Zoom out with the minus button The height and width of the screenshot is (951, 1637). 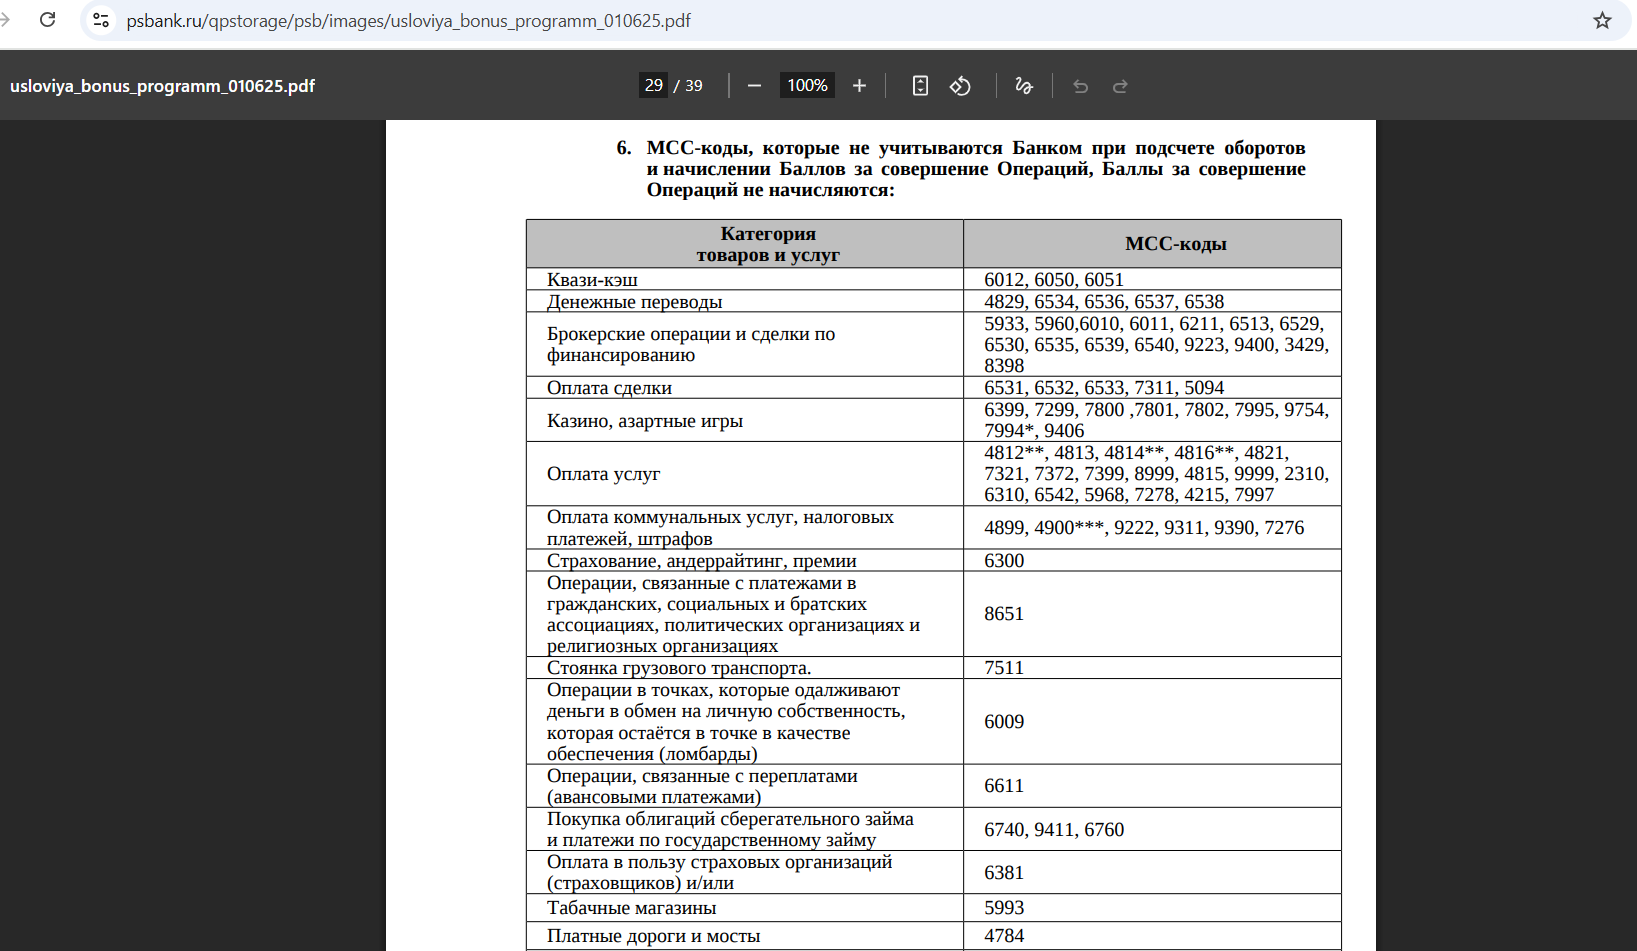tap(755, 86)
